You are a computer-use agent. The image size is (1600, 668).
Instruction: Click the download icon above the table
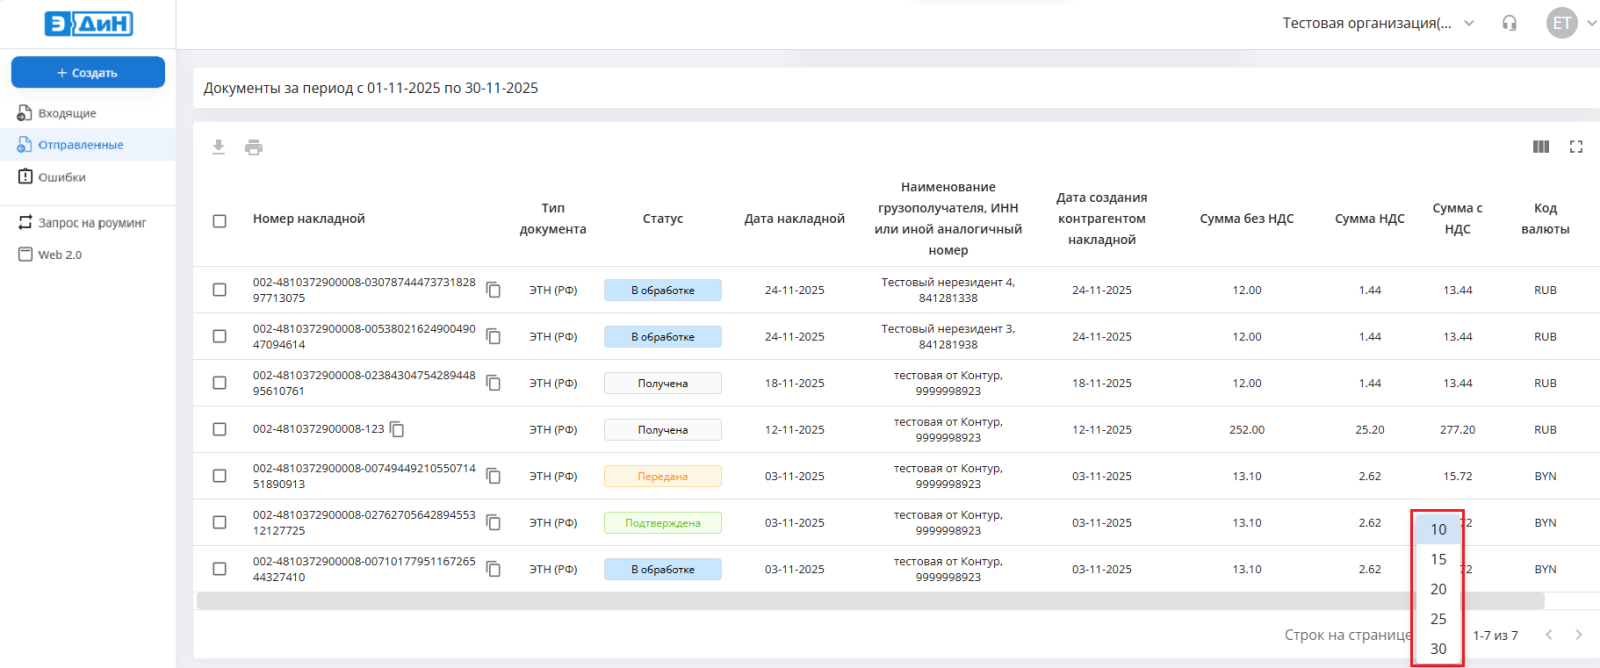click(218, 147)
